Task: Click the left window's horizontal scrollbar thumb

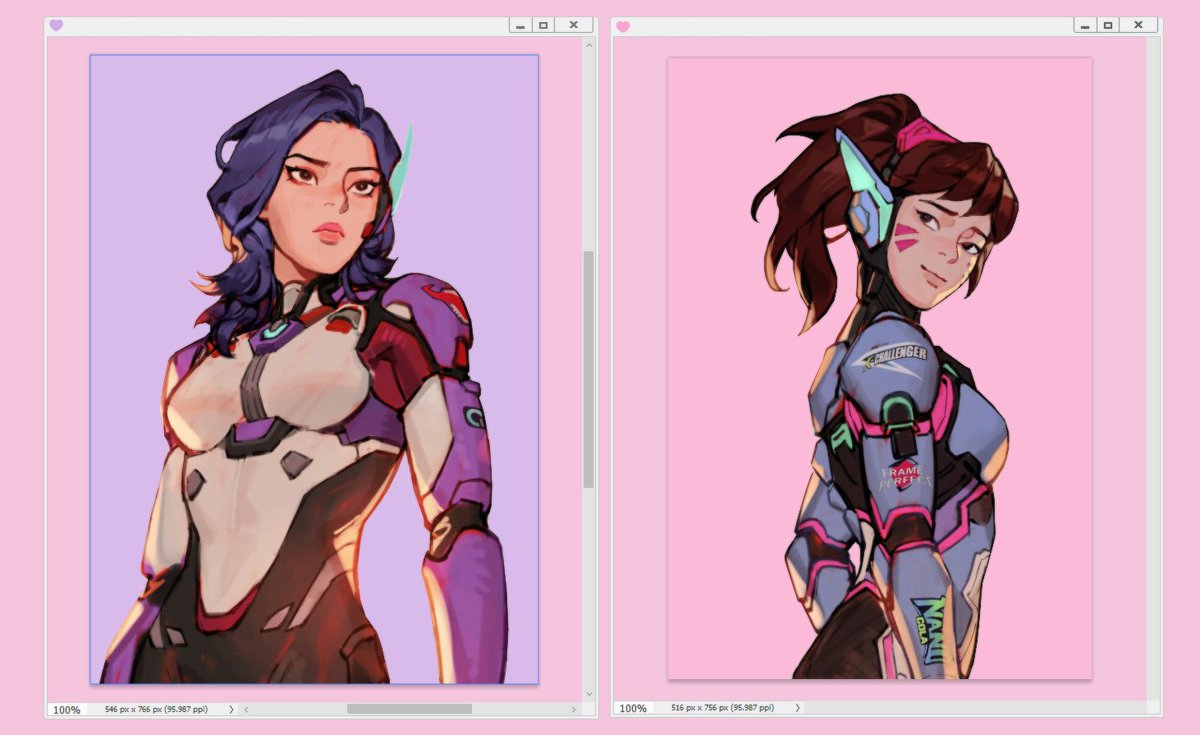Action: [x=409, y=709]
